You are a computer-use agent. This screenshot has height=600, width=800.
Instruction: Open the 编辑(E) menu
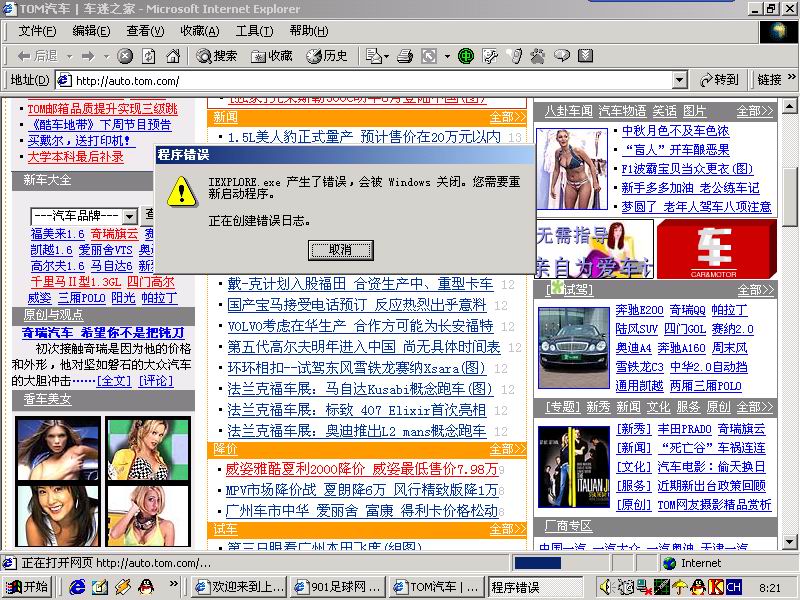(91, 31)
